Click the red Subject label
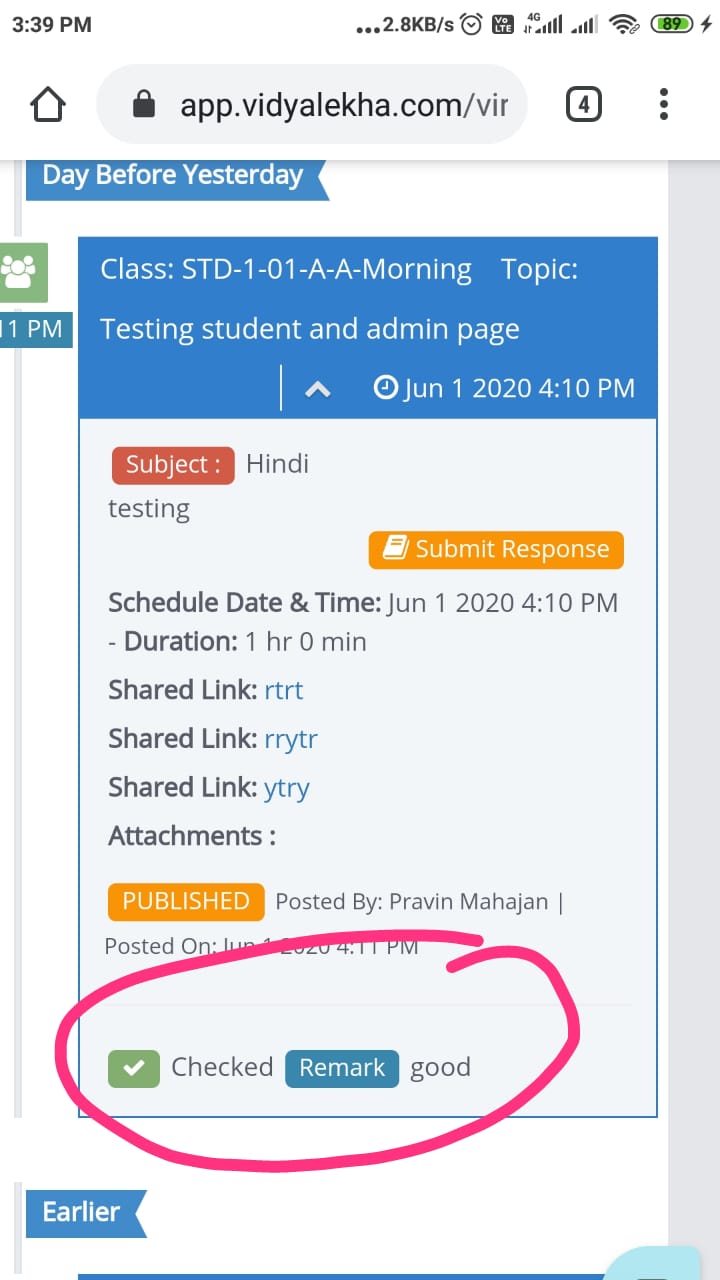 pyautogui.click(x=173, y=465)
